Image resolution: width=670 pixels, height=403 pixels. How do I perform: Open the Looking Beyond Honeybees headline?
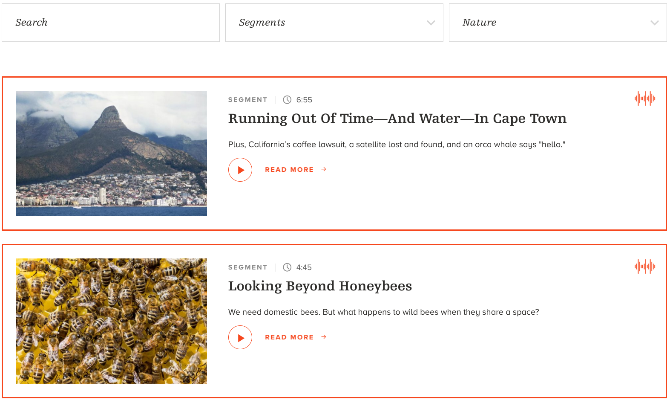[x=320, y=286]
